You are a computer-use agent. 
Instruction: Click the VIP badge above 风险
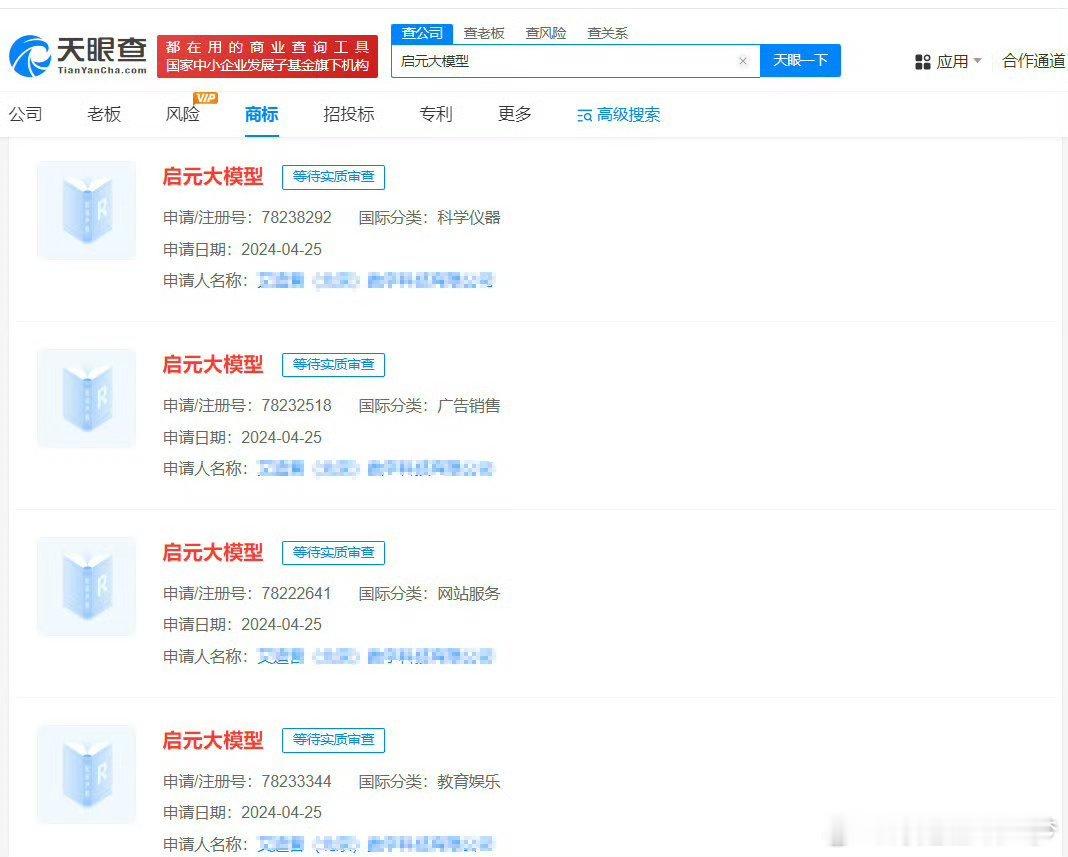[x=205, y=98]
